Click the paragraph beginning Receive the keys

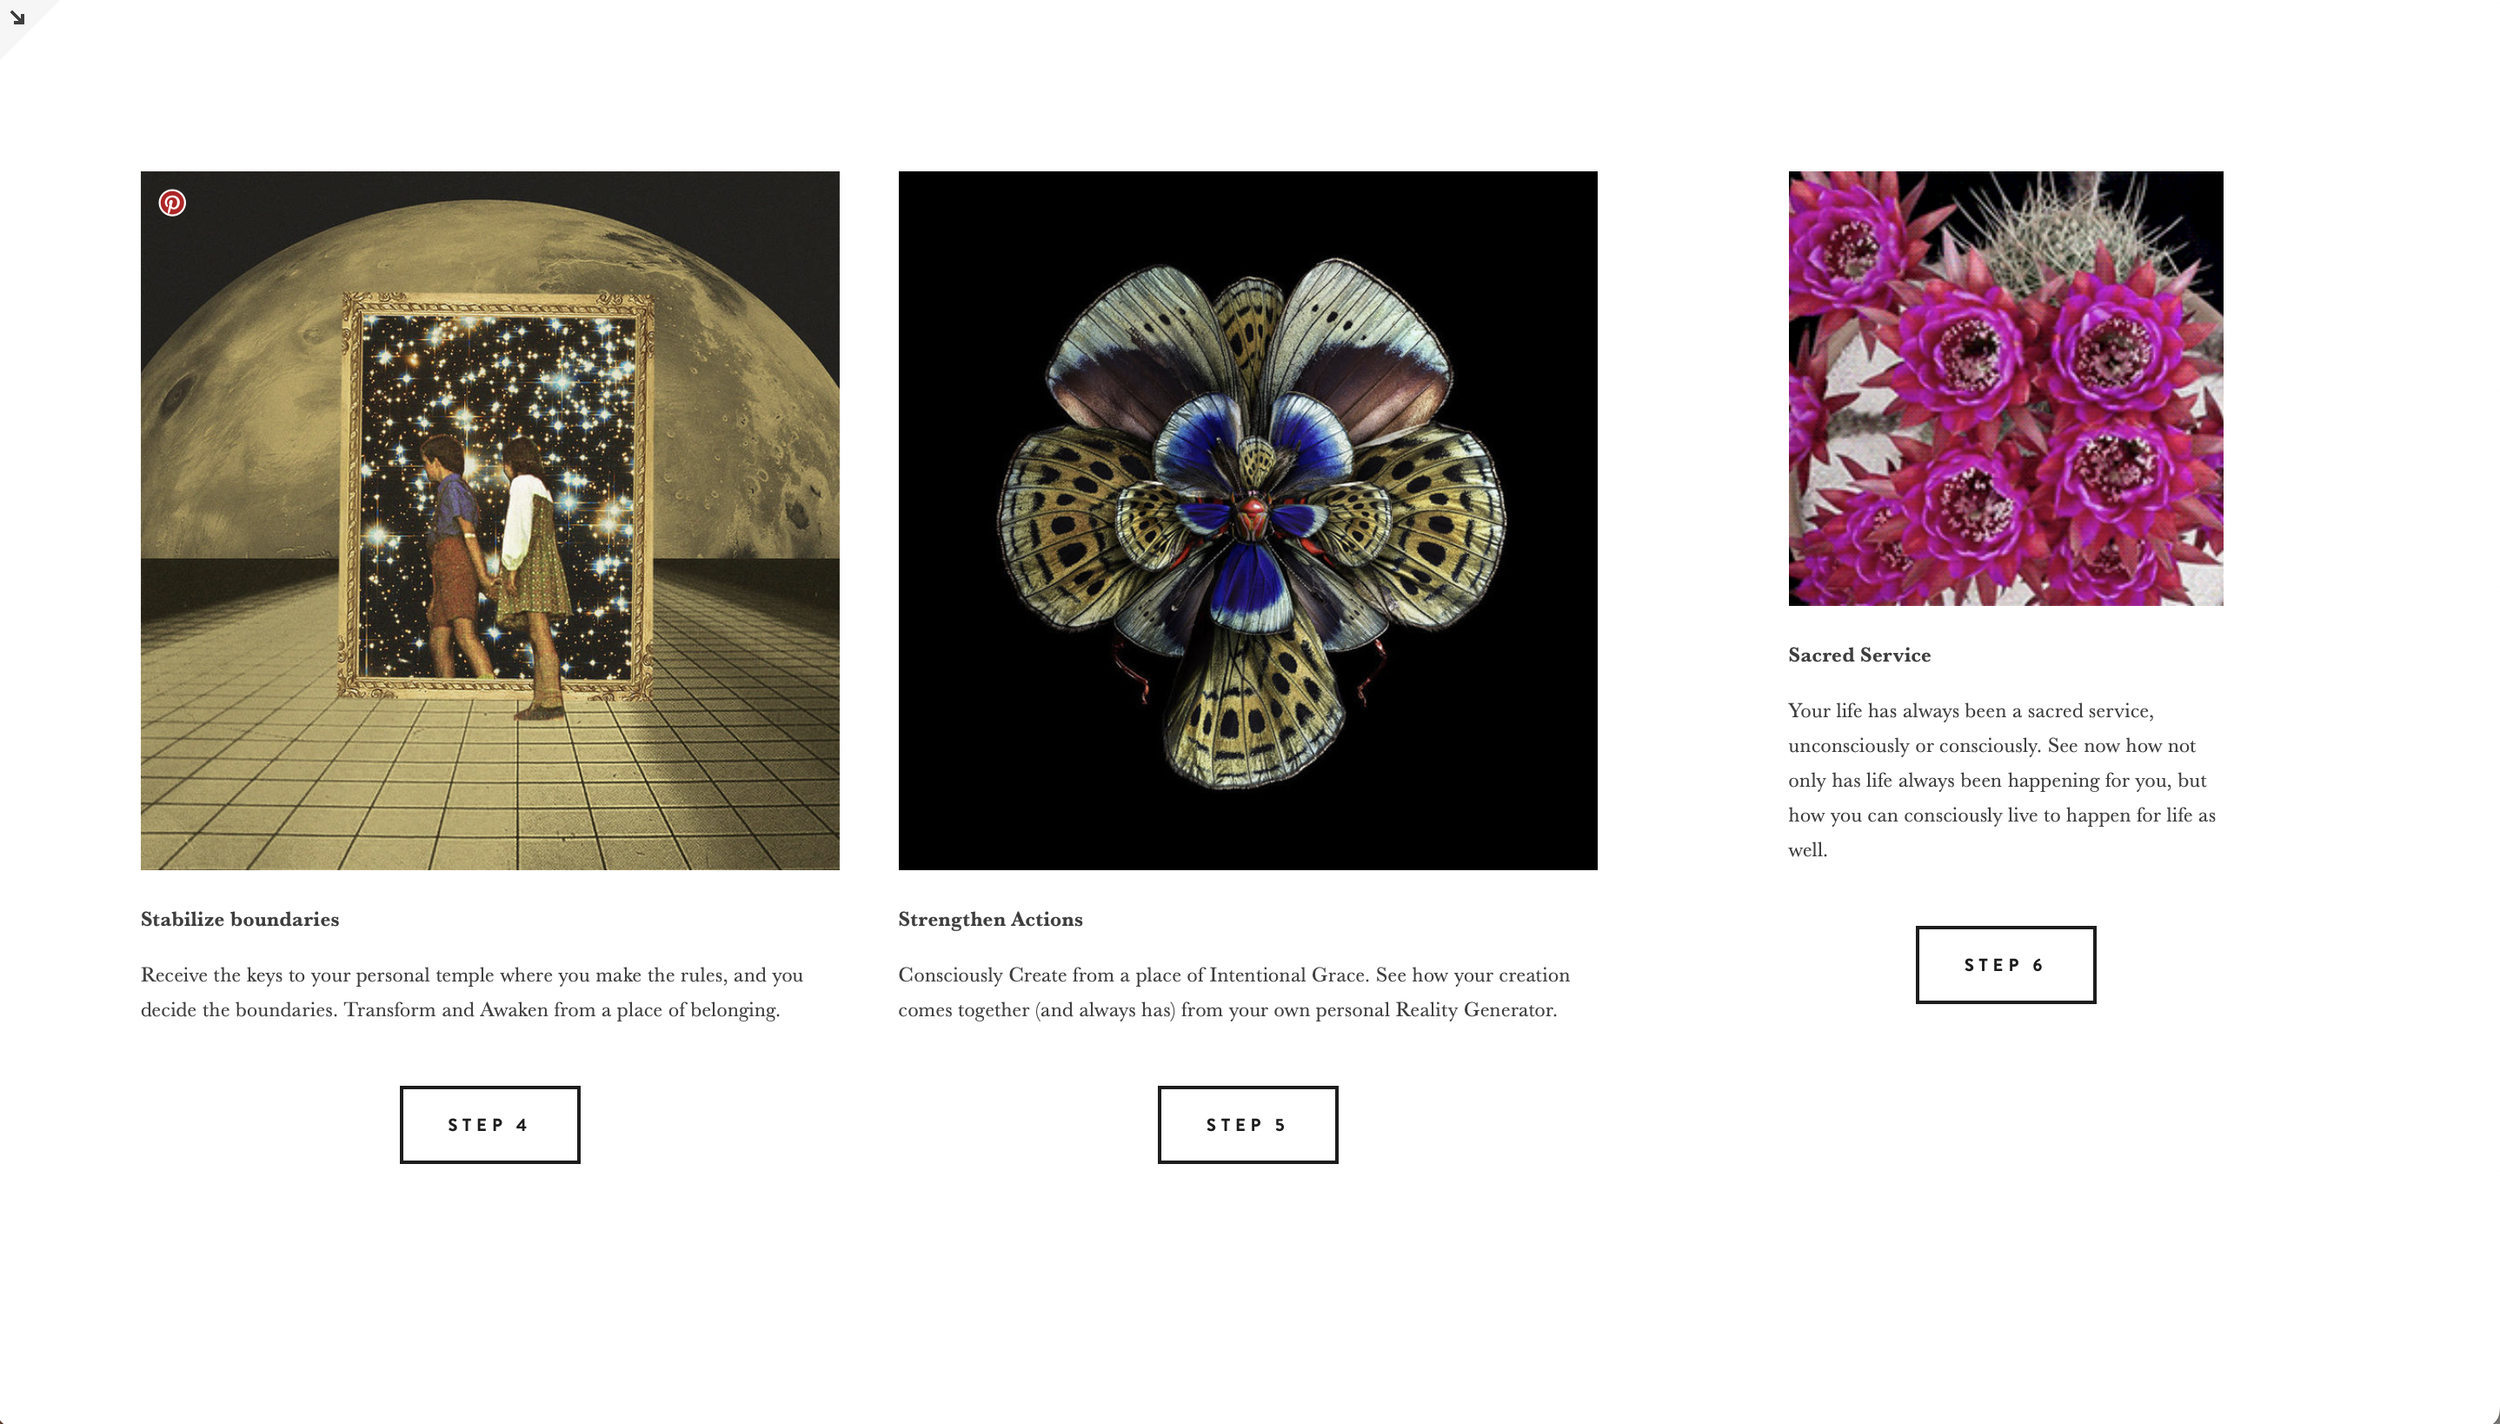click(x=472, y=992)
